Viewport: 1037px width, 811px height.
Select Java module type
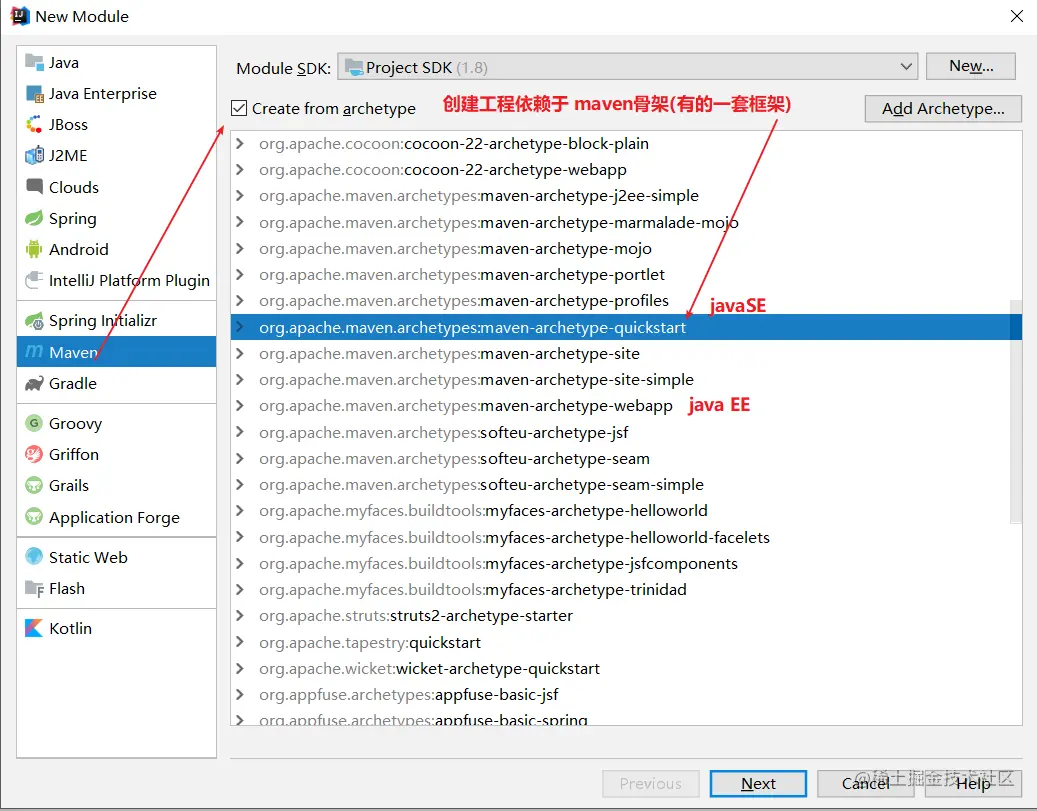click(116, 62)
